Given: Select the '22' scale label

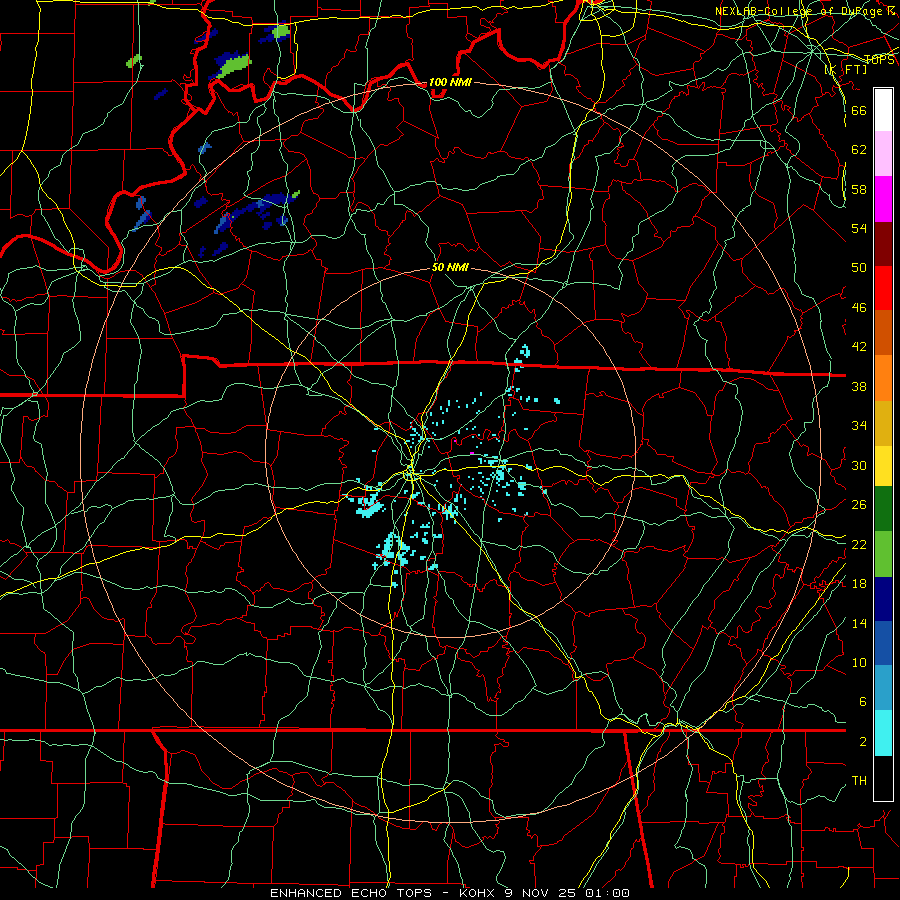Looking at the screenshot, I should [859, 545].
